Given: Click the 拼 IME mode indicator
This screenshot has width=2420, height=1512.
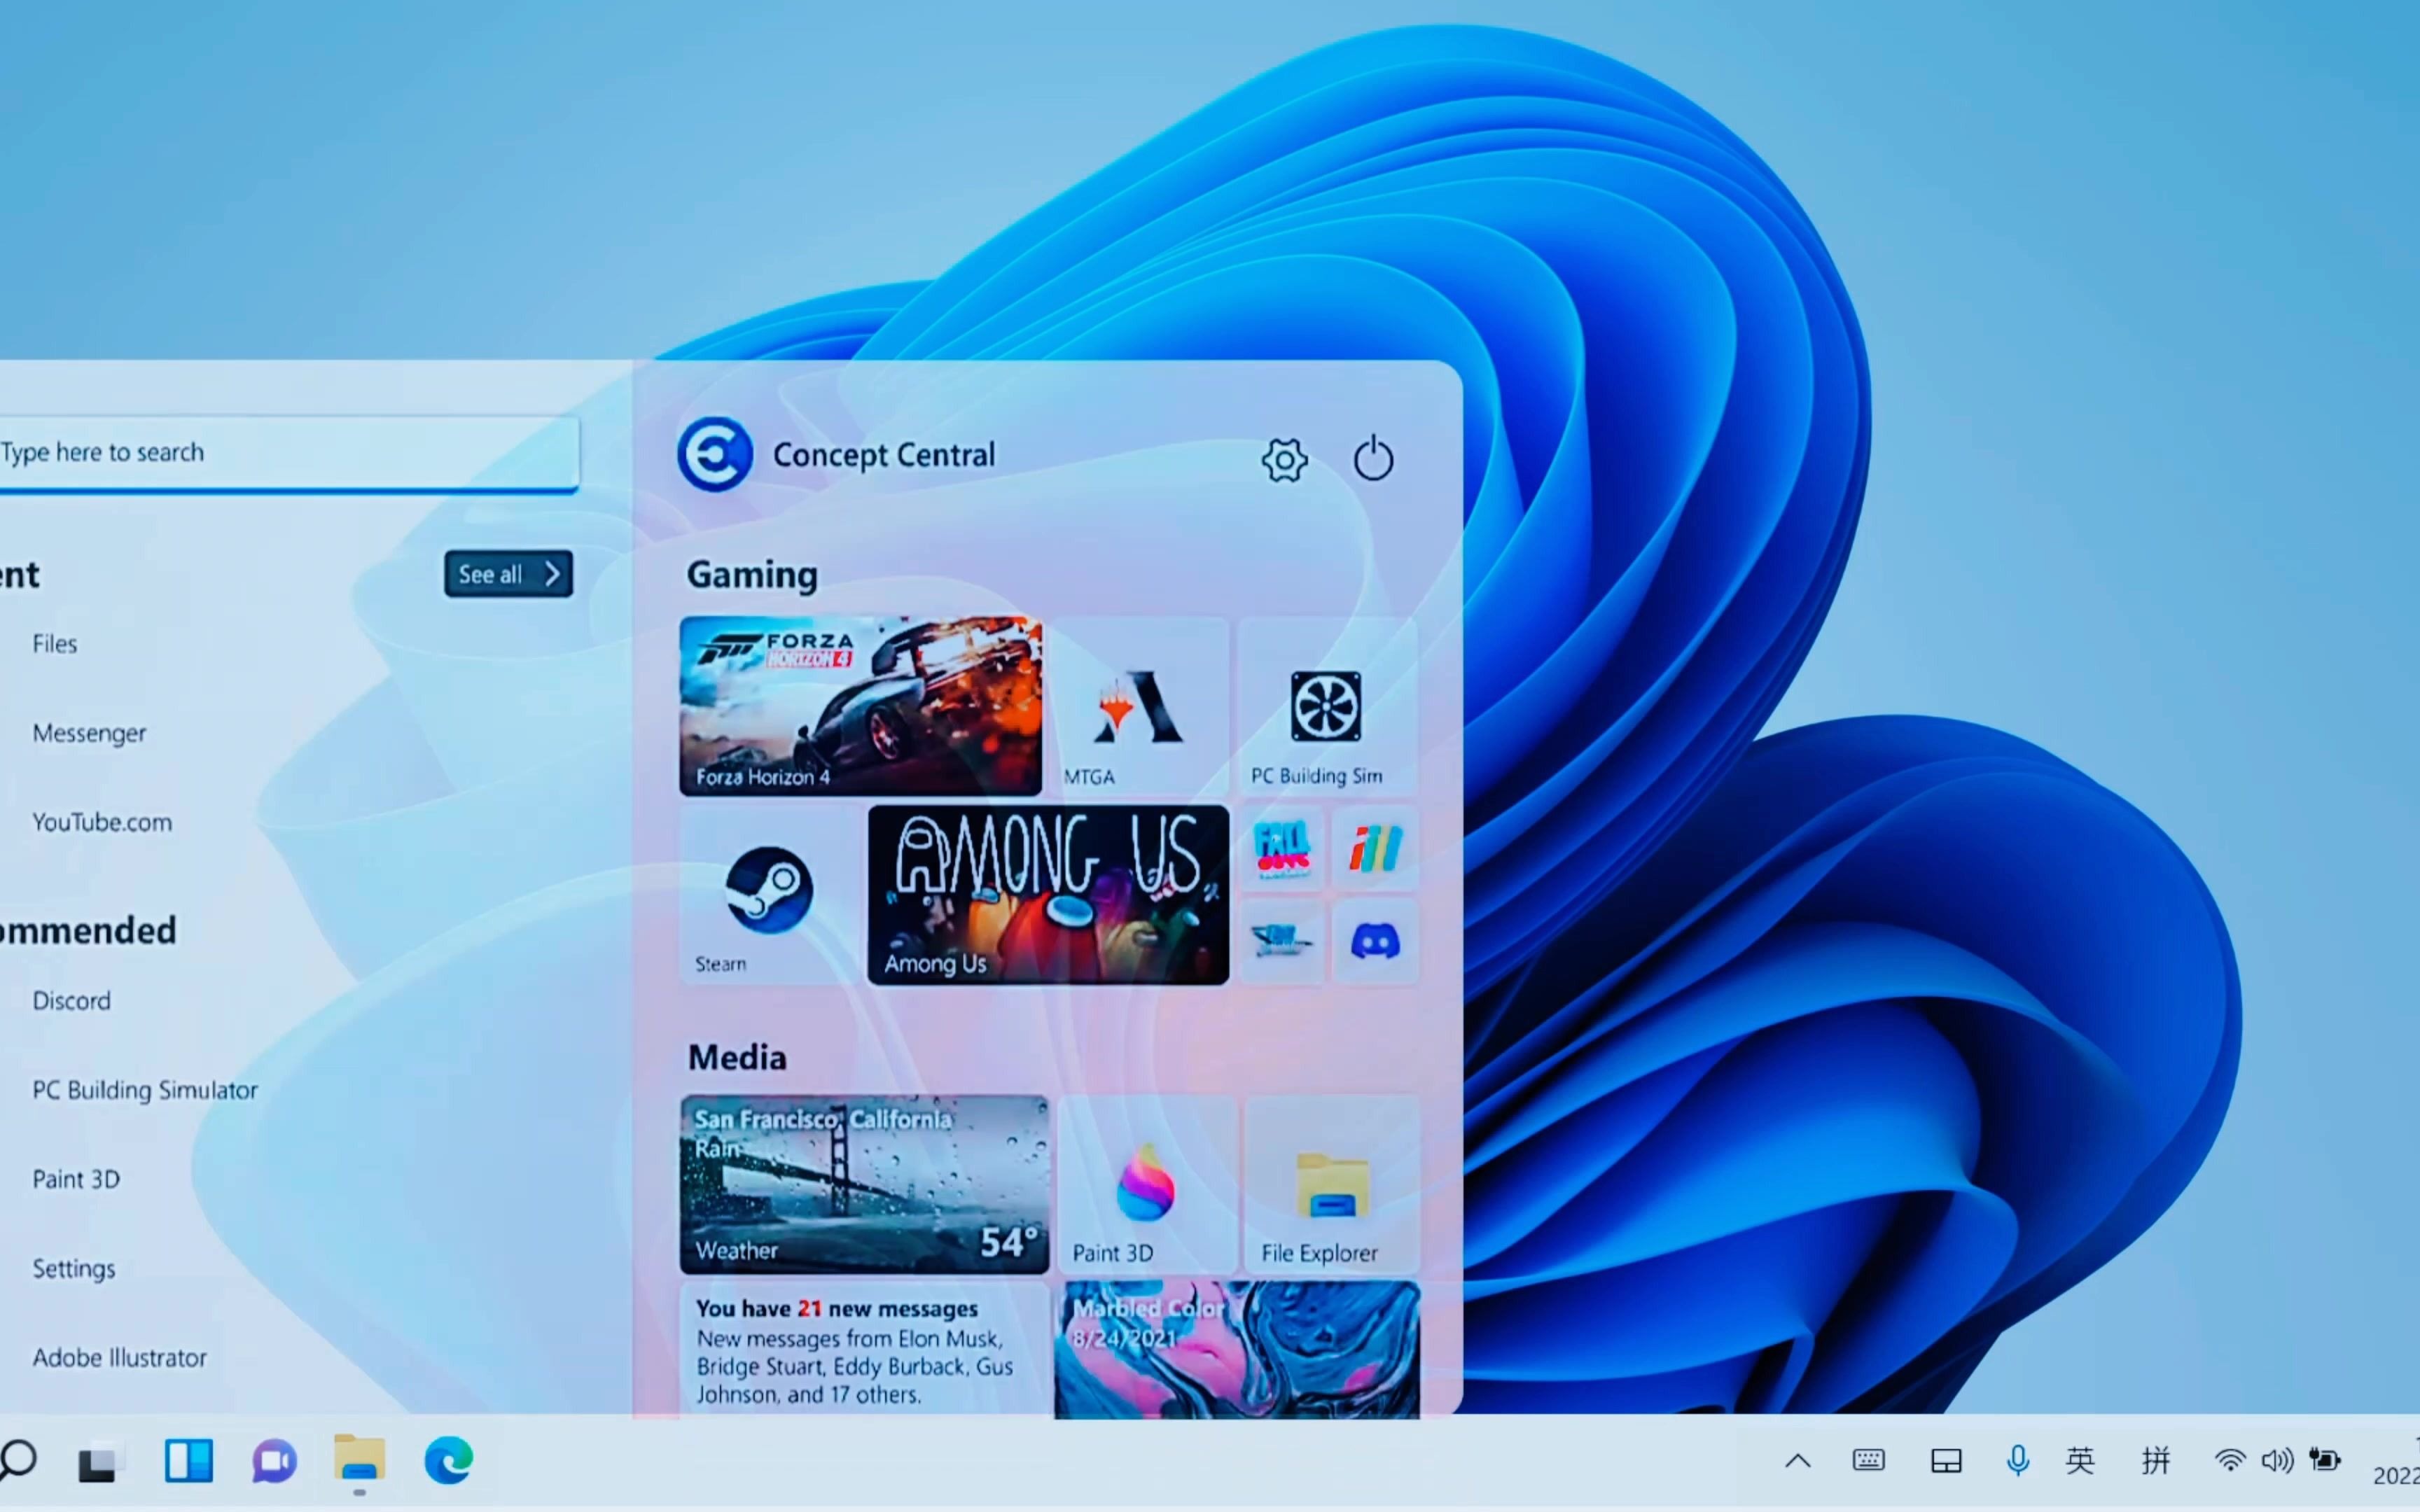Looking at the screenshot, I should pos(2156,1461).
